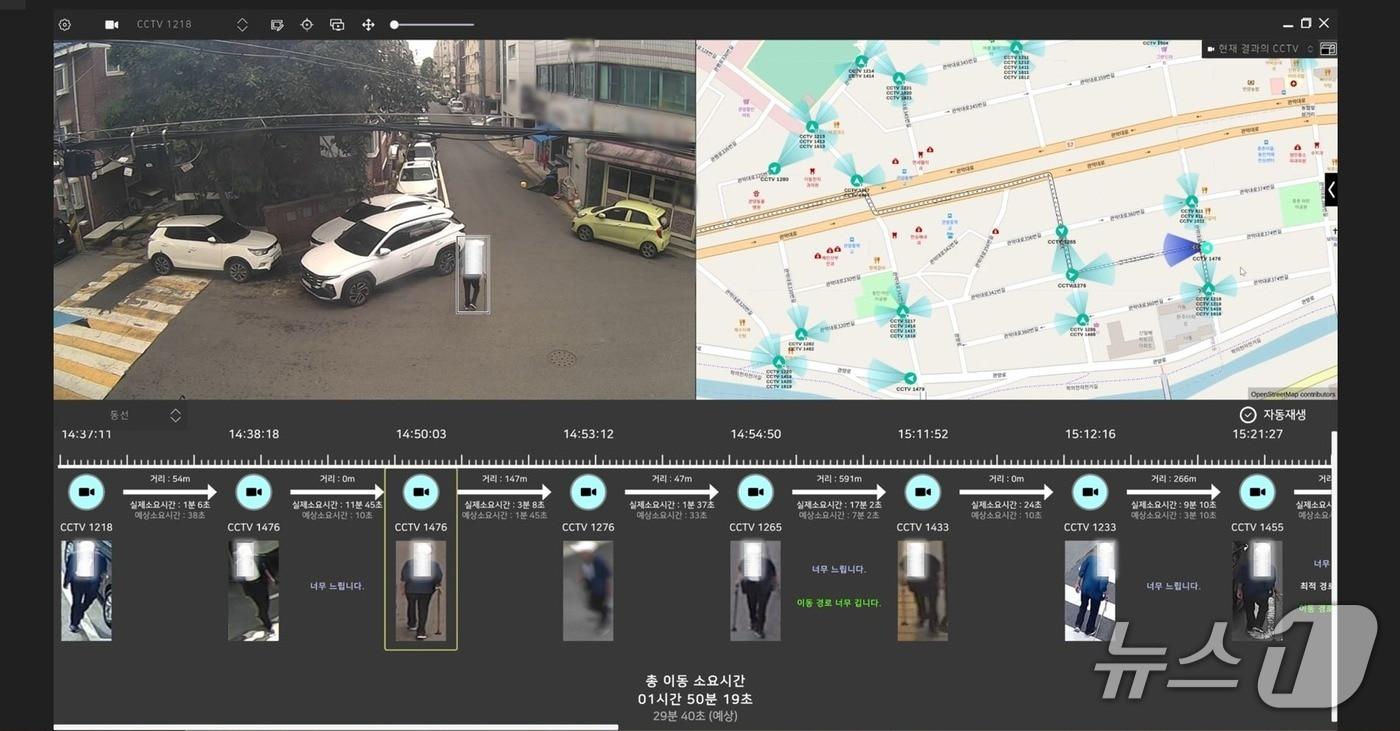Click the 15:21:27 timeline timestamp
The height and width of the screenshot is (731, 1400).
tap(1257, 434)
